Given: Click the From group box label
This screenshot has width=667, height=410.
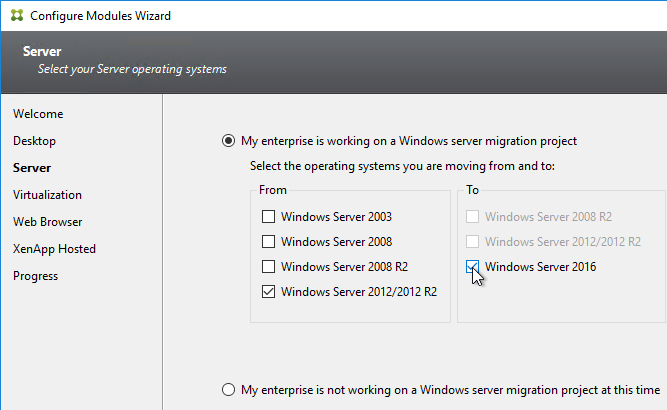Looking at the screenshot, I should pyautogui.click(x=273, y=190).
